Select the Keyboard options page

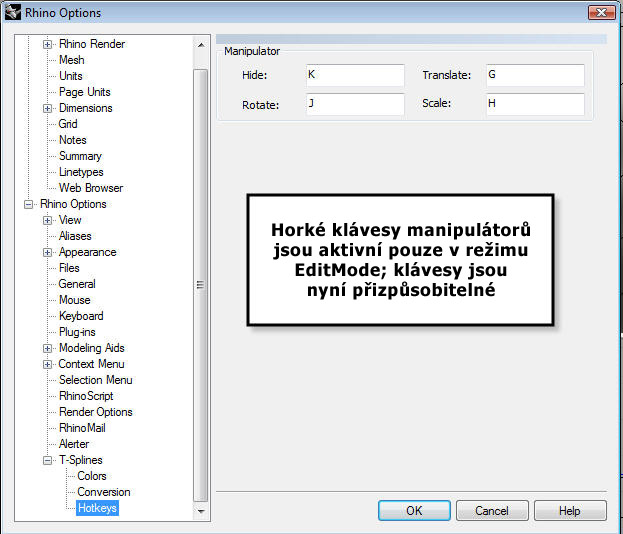click(x=81, y=316)
